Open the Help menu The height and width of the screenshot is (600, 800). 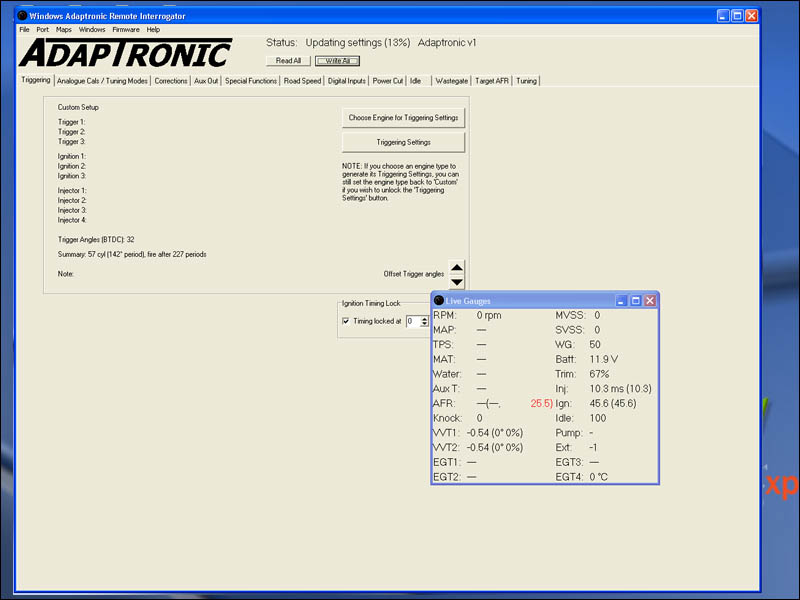(x=153, y=30)
